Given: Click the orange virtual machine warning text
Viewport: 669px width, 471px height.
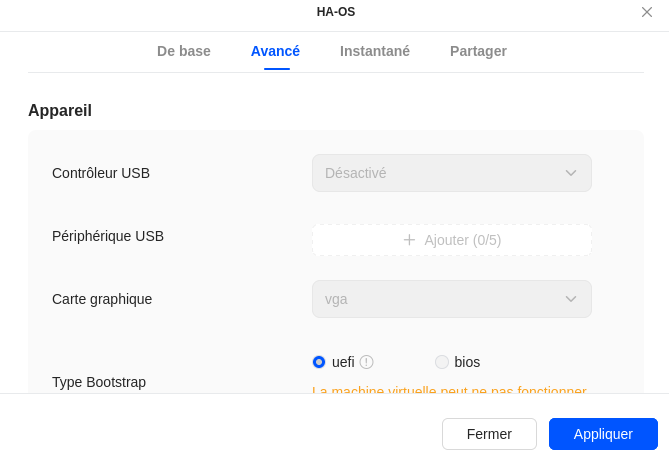Looking at the screenshot, I should [x=449, y=389].
